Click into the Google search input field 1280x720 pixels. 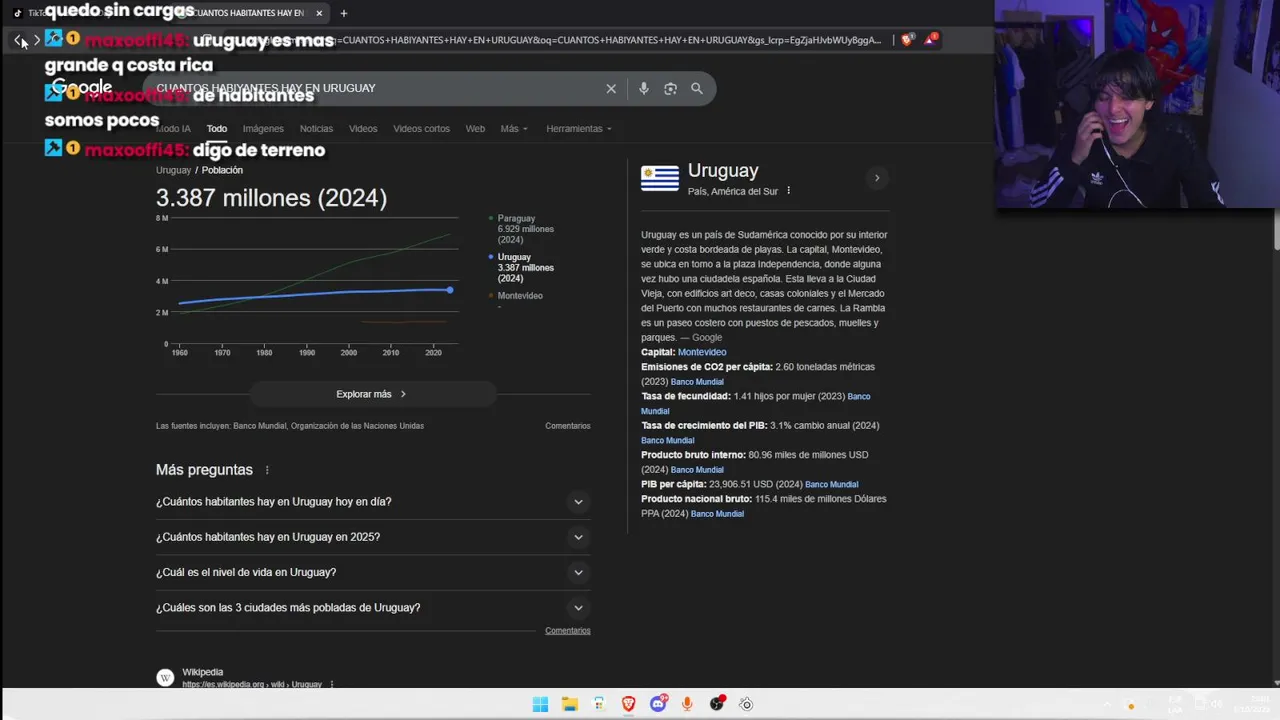click(x=375, y=88)
